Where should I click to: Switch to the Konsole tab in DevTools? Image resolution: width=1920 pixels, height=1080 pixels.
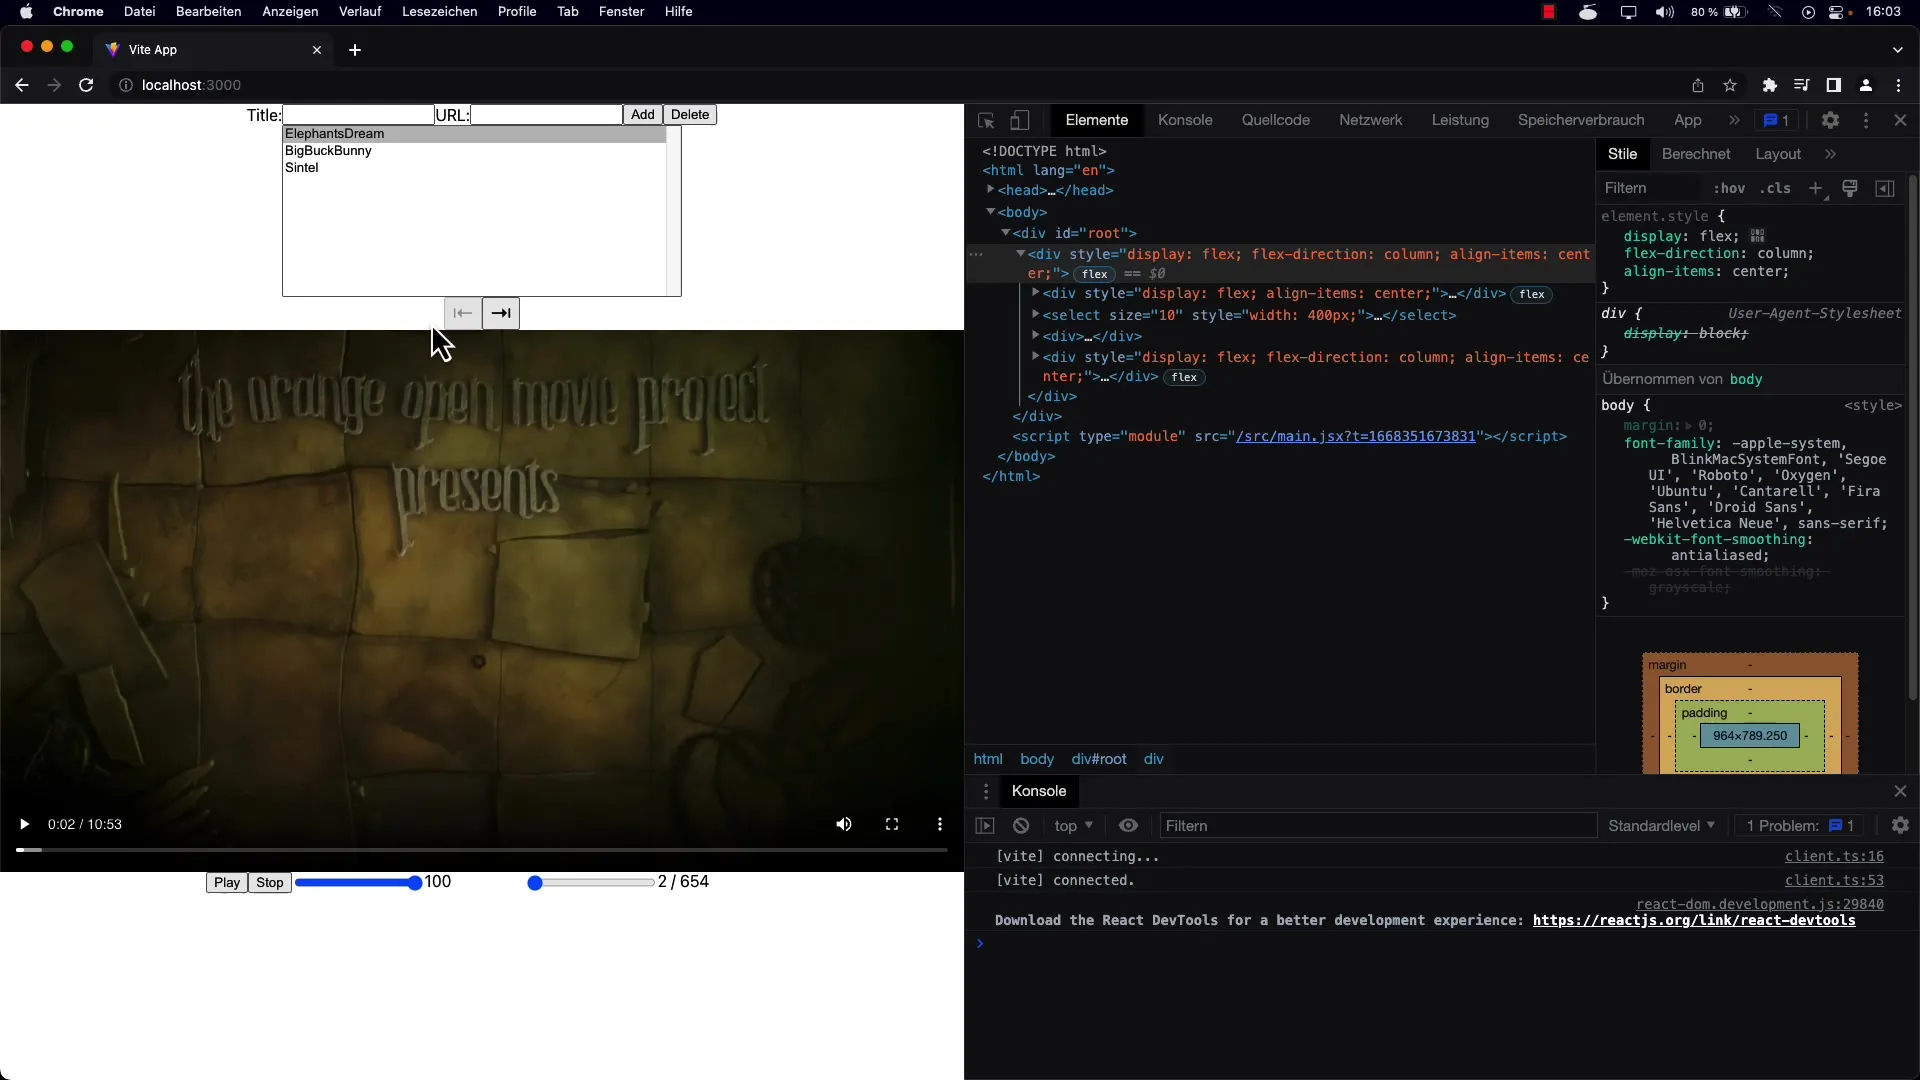[1184, 120]
